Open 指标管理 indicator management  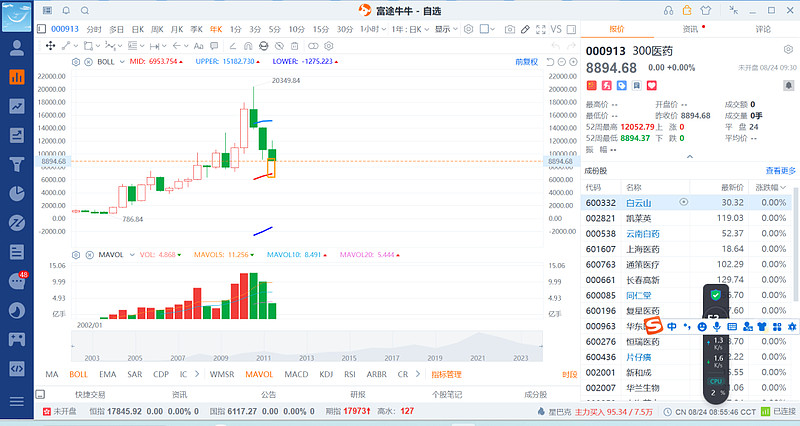point(446,374)
